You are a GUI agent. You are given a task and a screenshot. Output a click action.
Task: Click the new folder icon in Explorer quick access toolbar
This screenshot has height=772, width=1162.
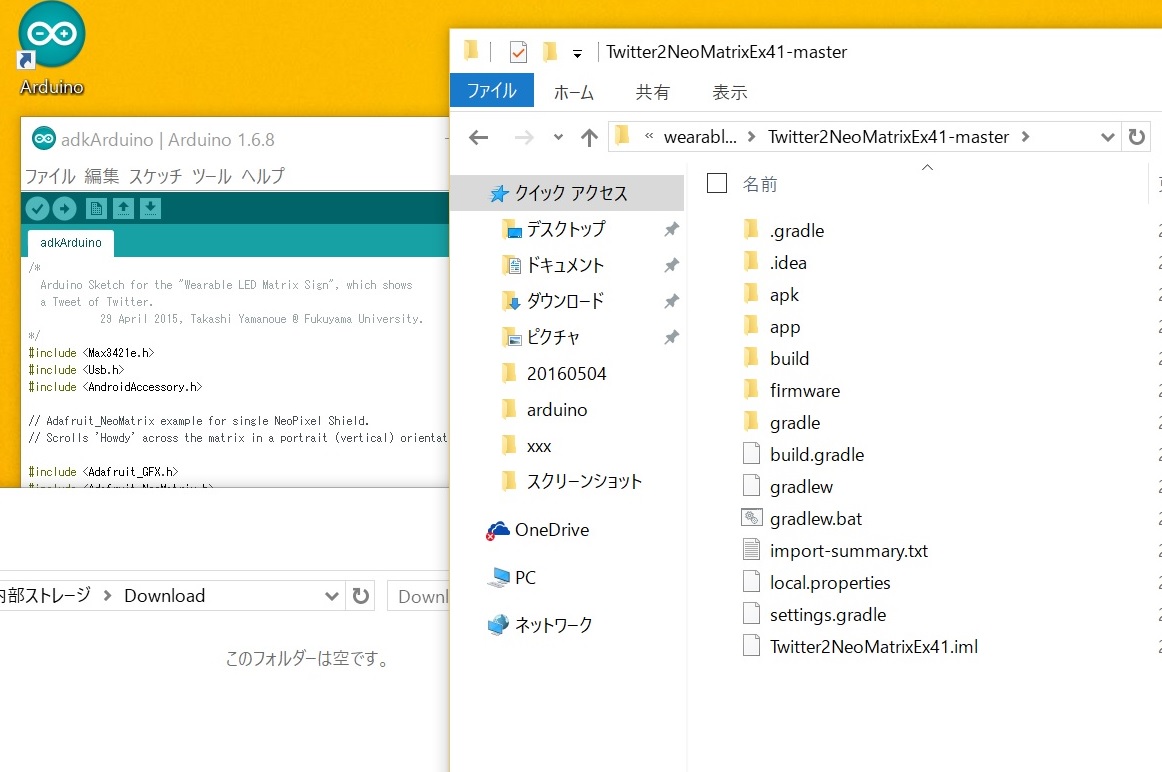click(x=549, y=51)
